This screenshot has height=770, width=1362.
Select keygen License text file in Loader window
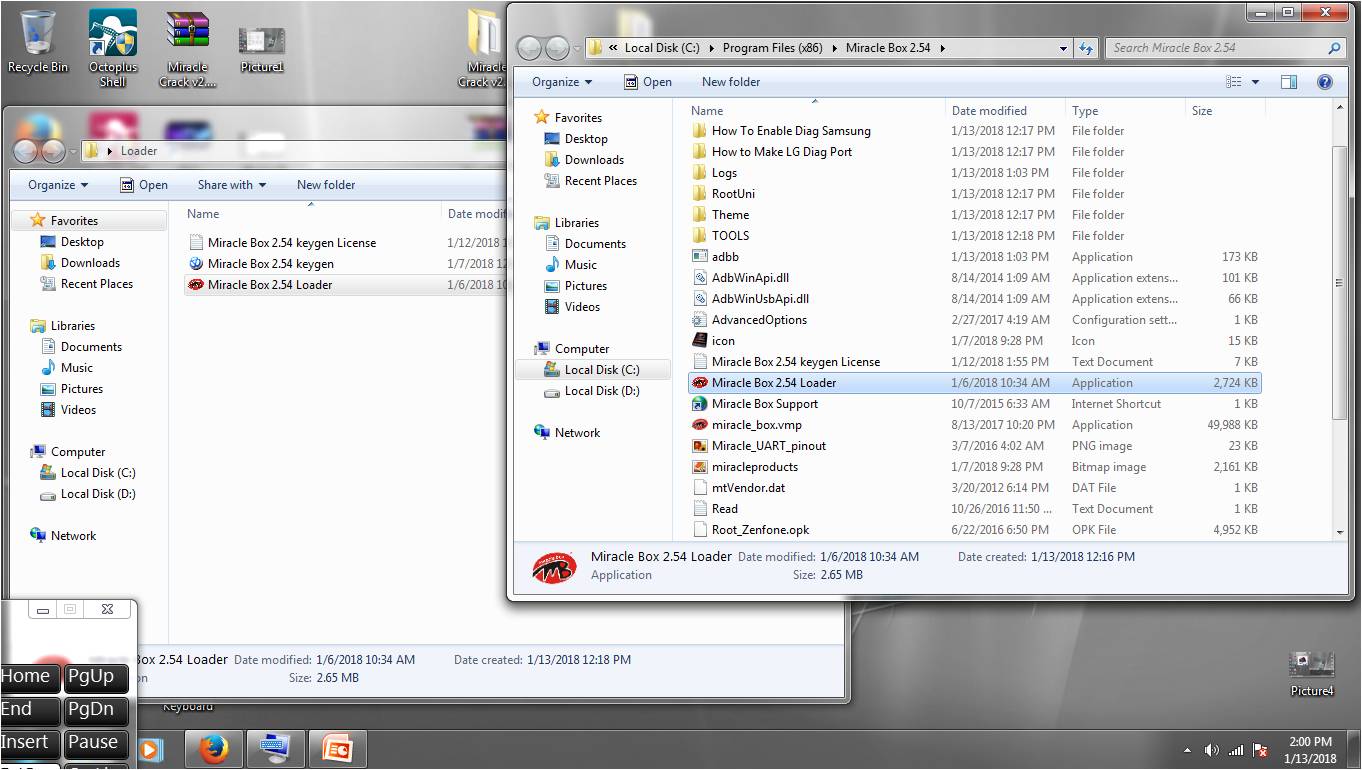(291, 243)
